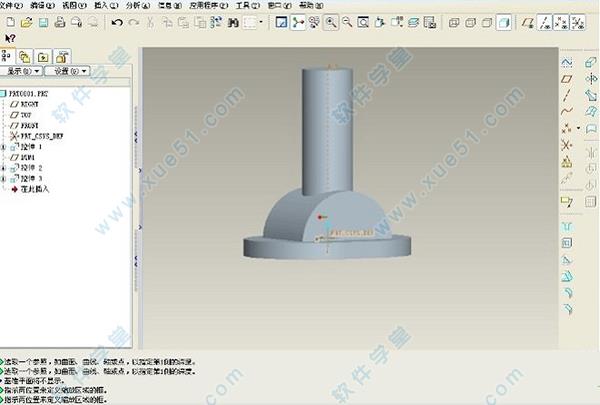Select the Datum Curve tool

567,111
